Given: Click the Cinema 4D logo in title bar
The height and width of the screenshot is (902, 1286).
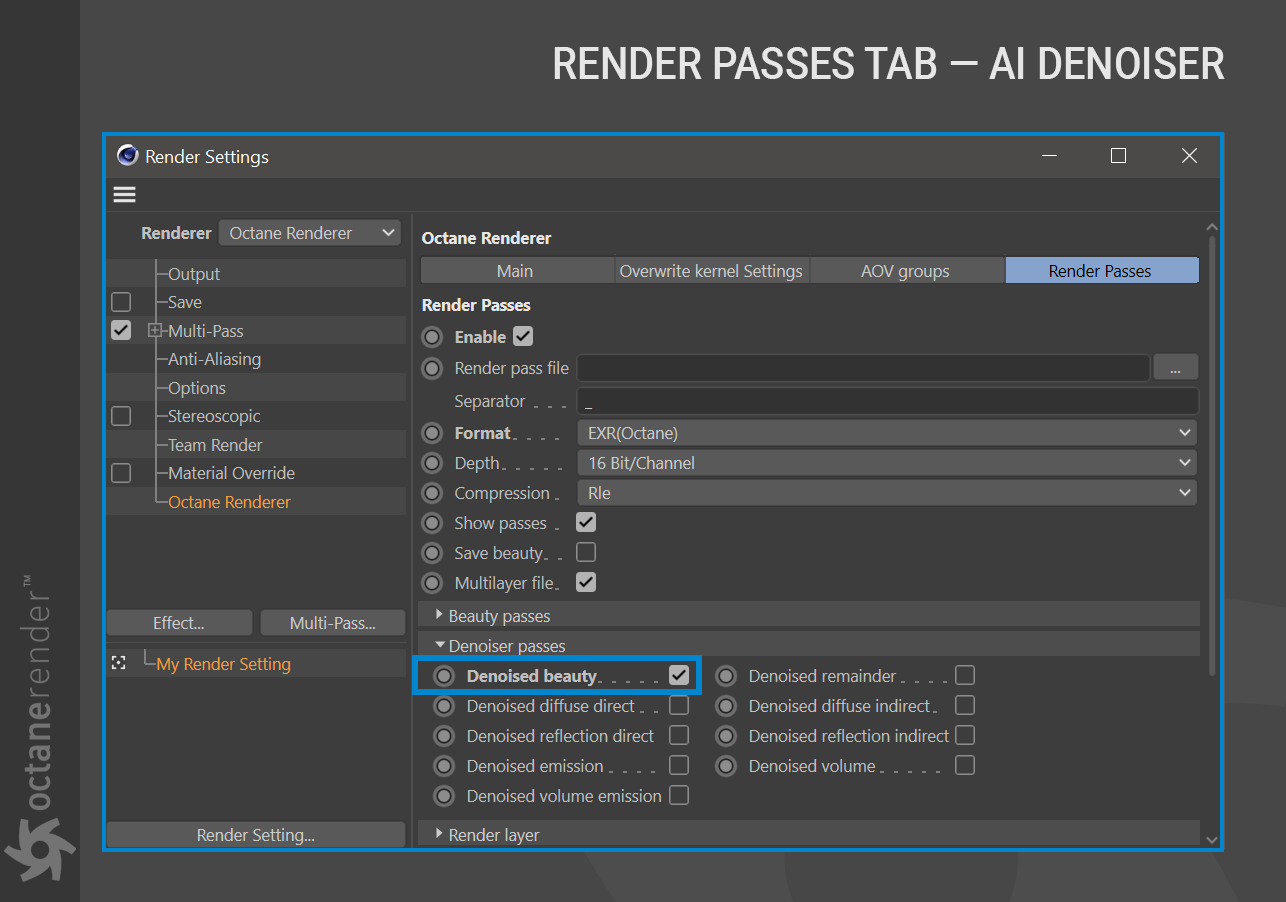Looking at the screenshot, I should 127,156.
